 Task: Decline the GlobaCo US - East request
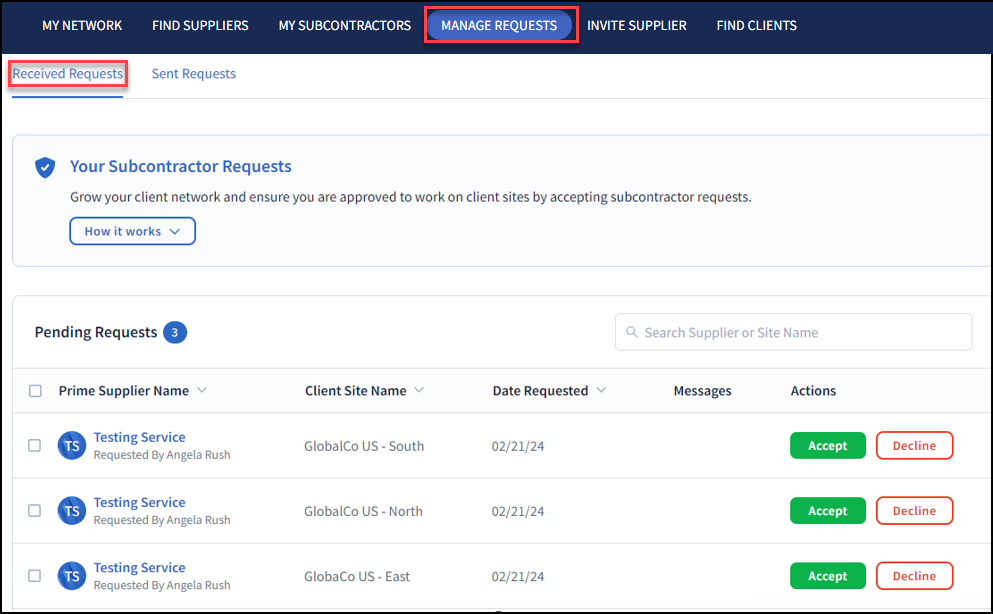click(914, 576)
